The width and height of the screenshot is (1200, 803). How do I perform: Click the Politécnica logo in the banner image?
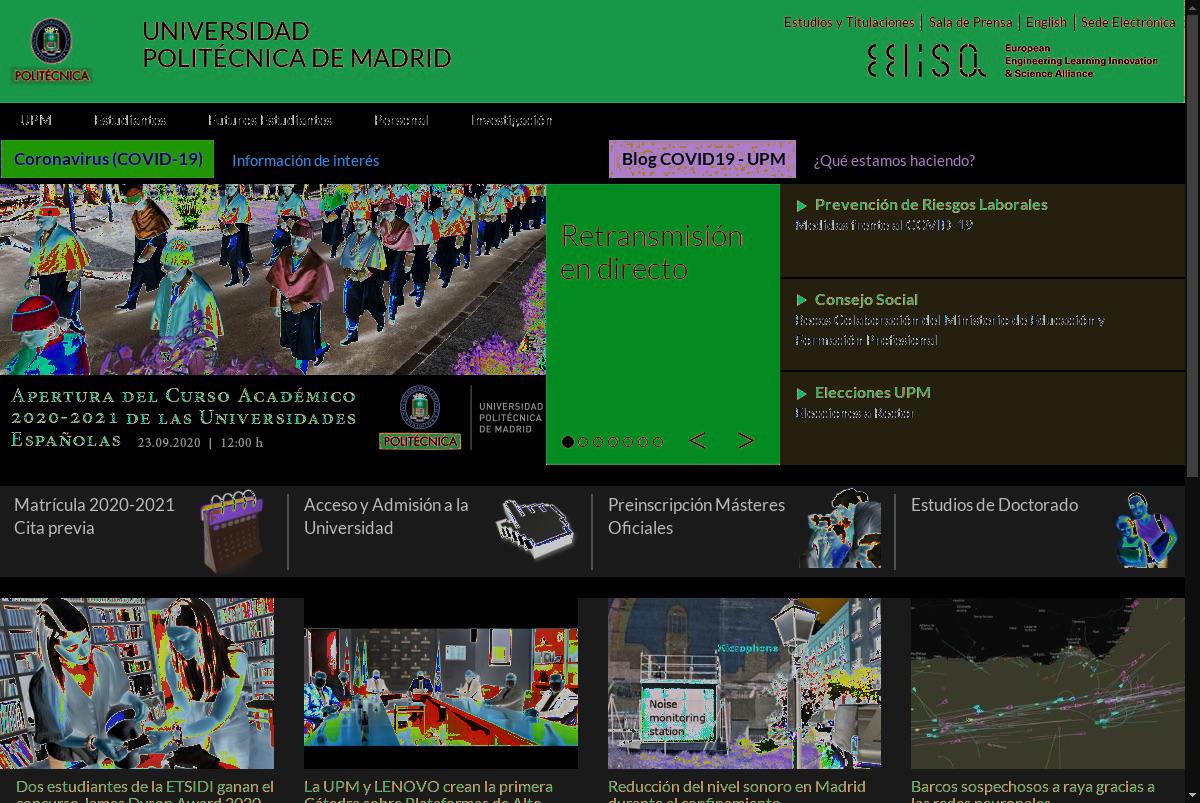coord(420,417)
